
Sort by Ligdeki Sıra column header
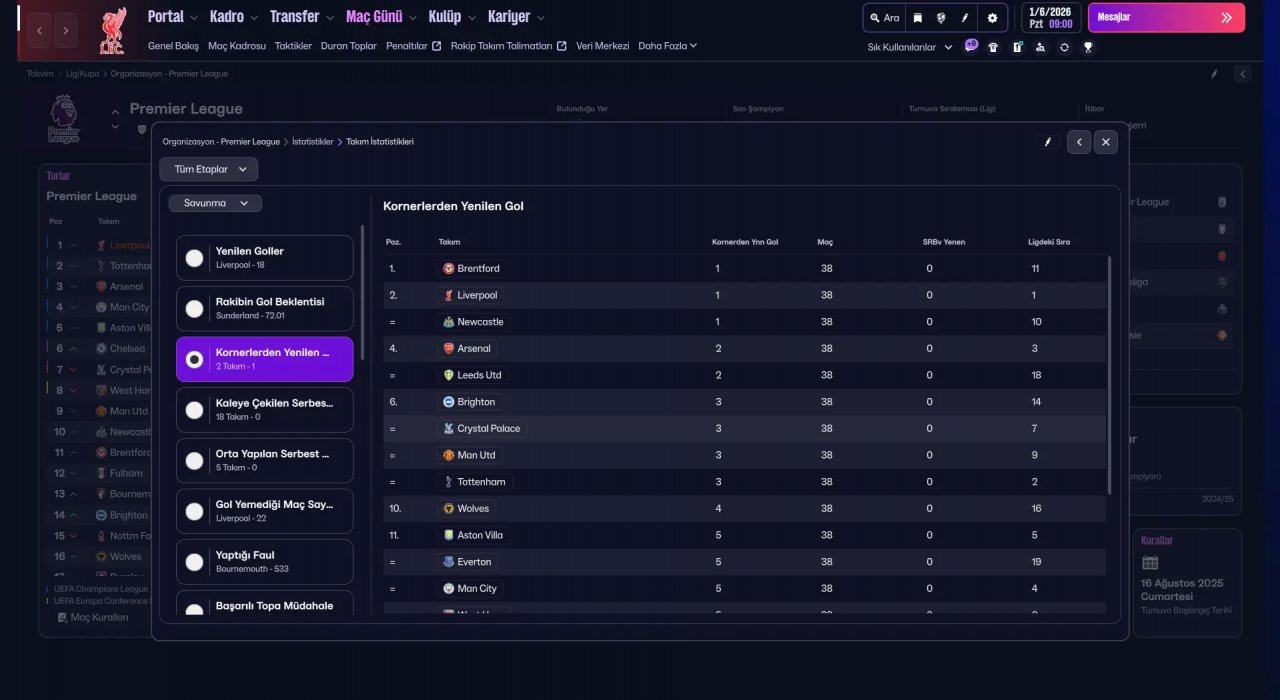pos(1049,242)
